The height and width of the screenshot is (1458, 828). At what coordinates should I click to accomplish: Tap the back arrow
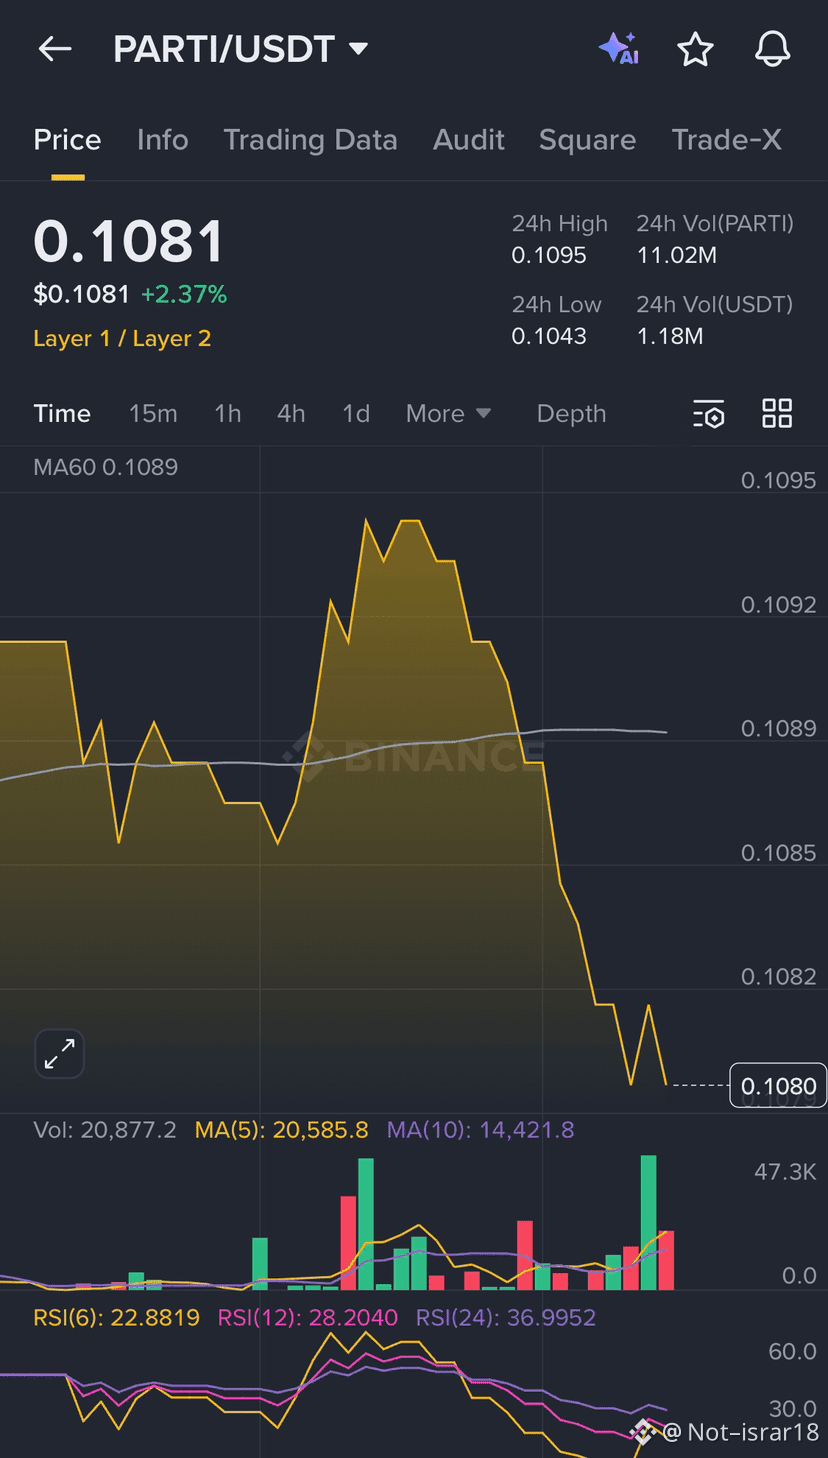[55, 49]
